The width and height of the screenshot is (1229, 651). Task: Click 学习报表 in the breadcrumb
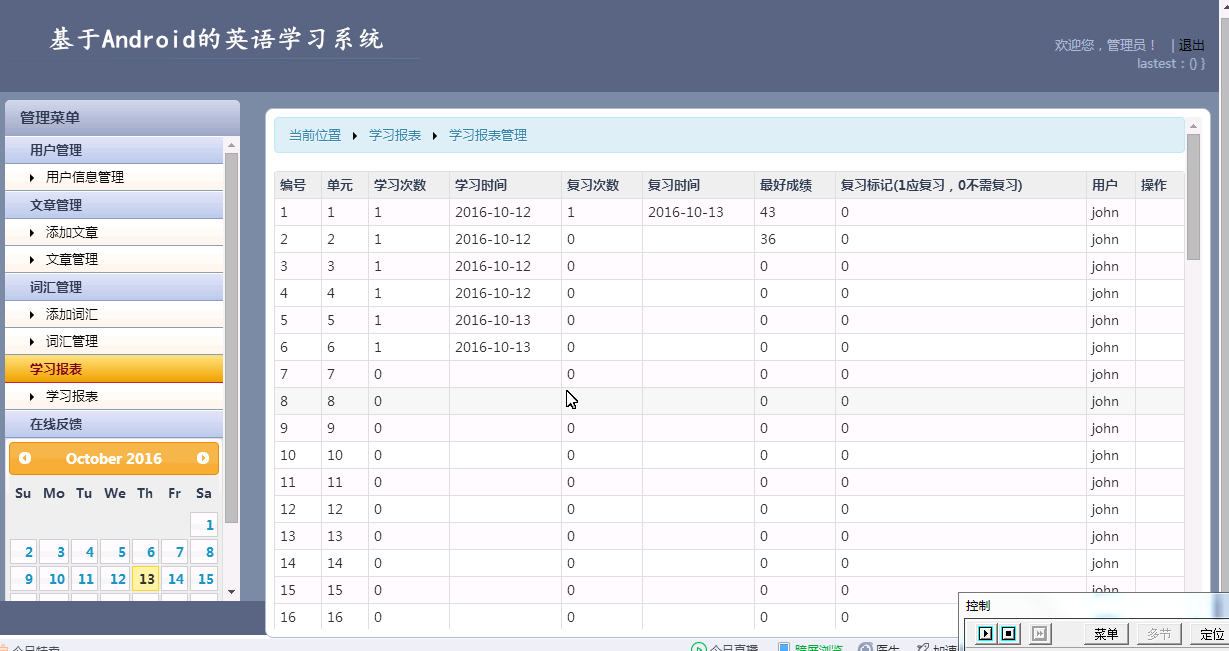pos(395,135)
